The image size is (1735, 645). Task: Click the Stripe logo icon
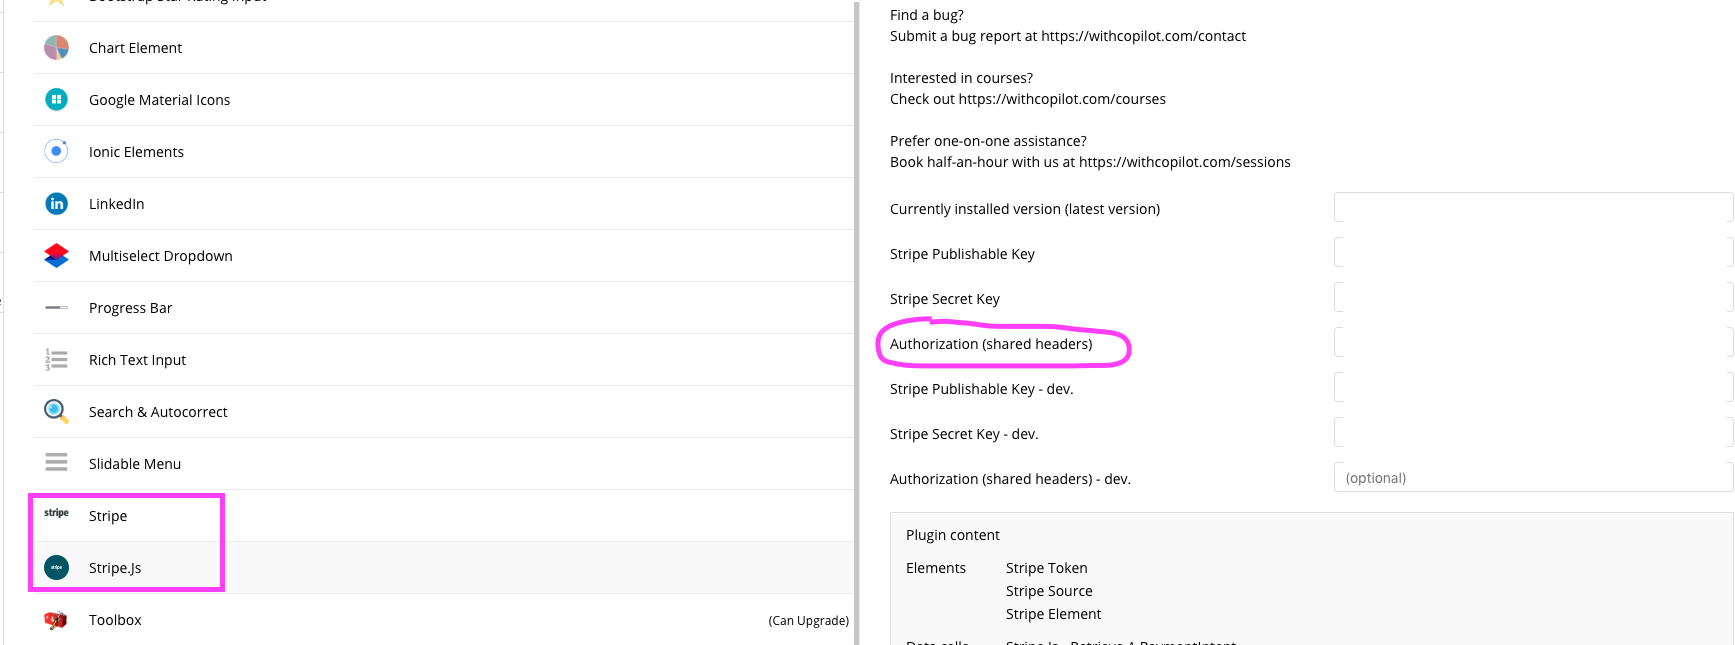click(57, 513)
